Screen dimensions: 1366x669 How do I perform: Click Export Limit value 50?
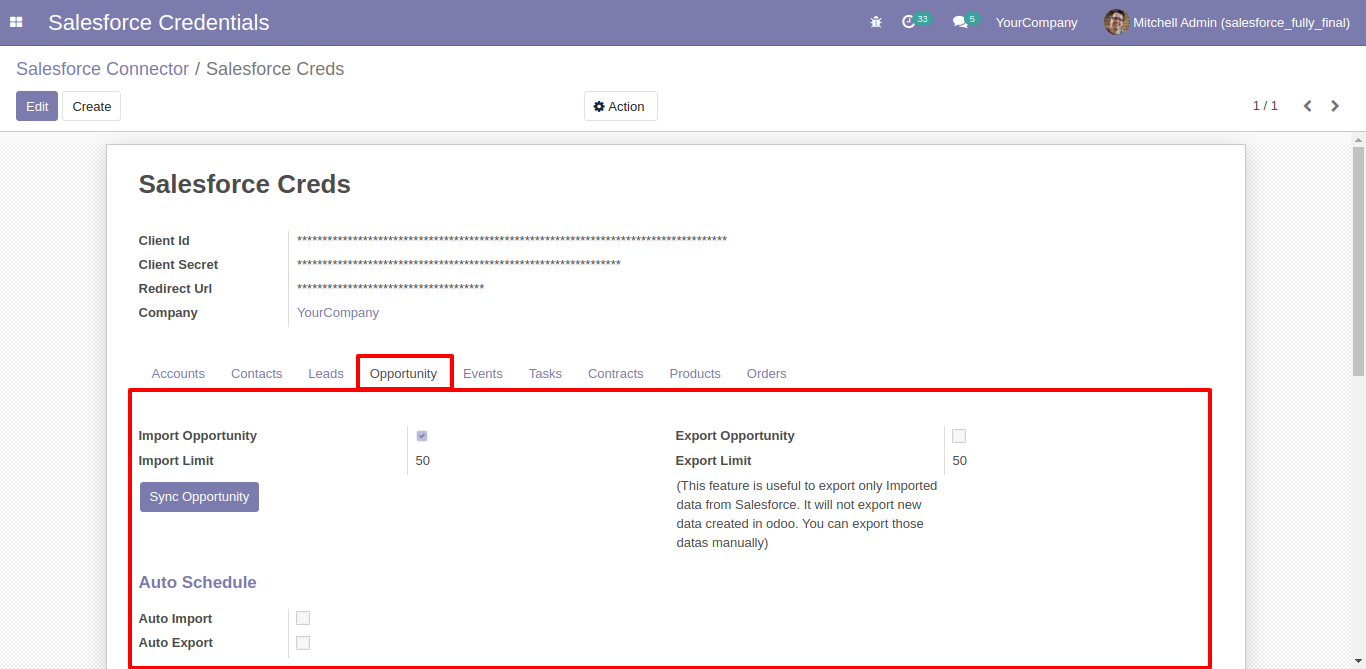pos(960,461)
